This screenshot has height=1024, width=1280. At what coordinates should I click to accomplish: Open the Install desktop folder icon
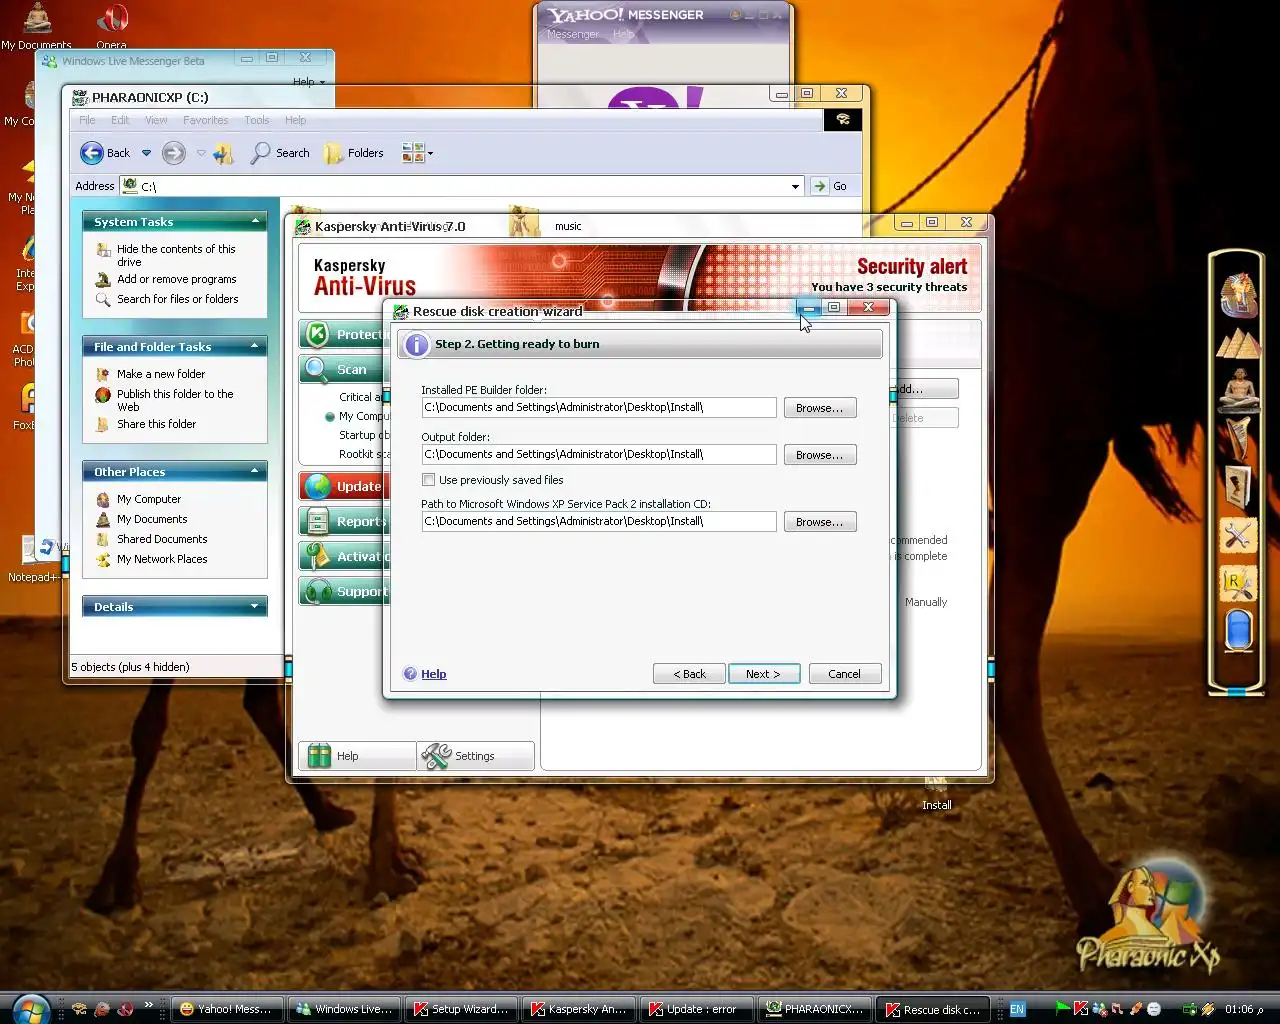coord(937,795)
